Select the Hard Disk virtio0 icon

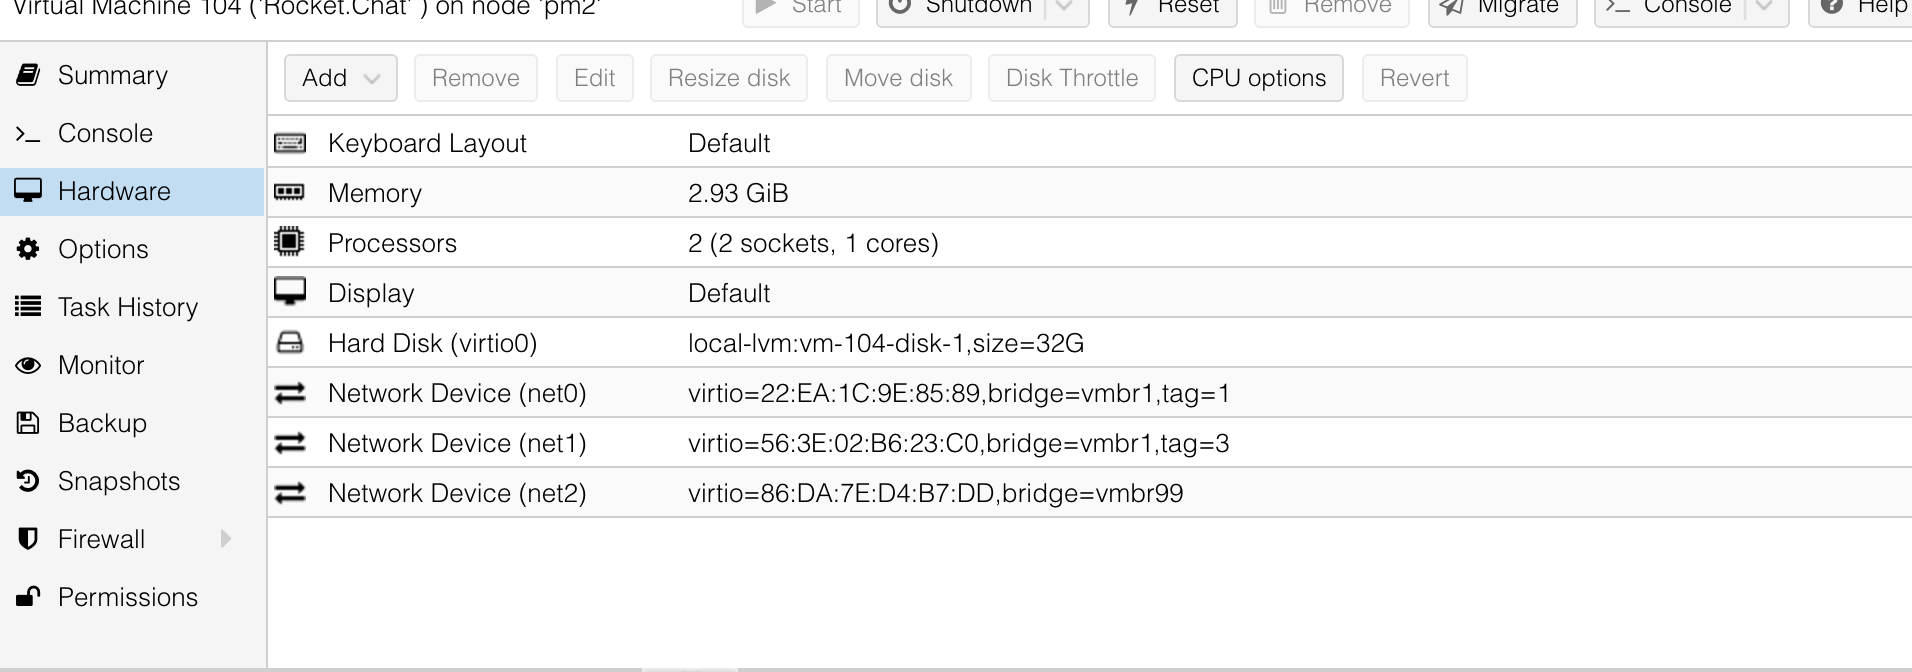click(x=290, y=342)
